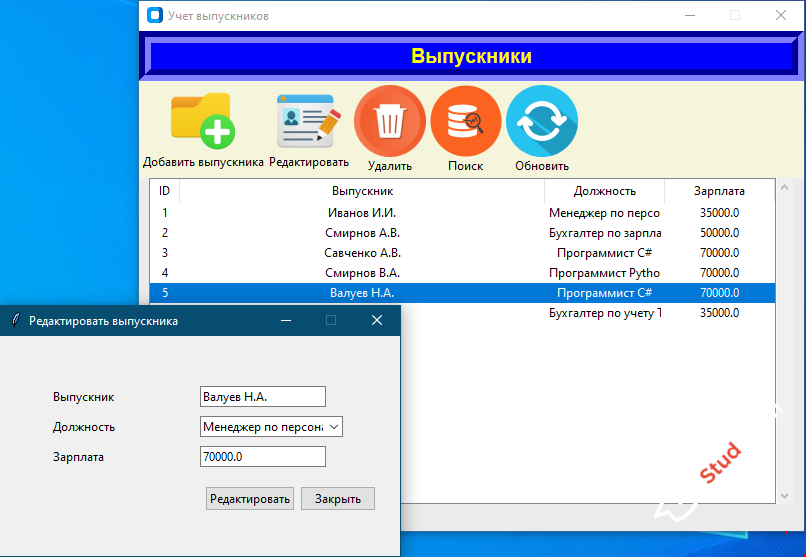Focus the Зарплата input with 70000.0
Image resolution: width=806 pixels, height=557 pixels.
[263, 456]
